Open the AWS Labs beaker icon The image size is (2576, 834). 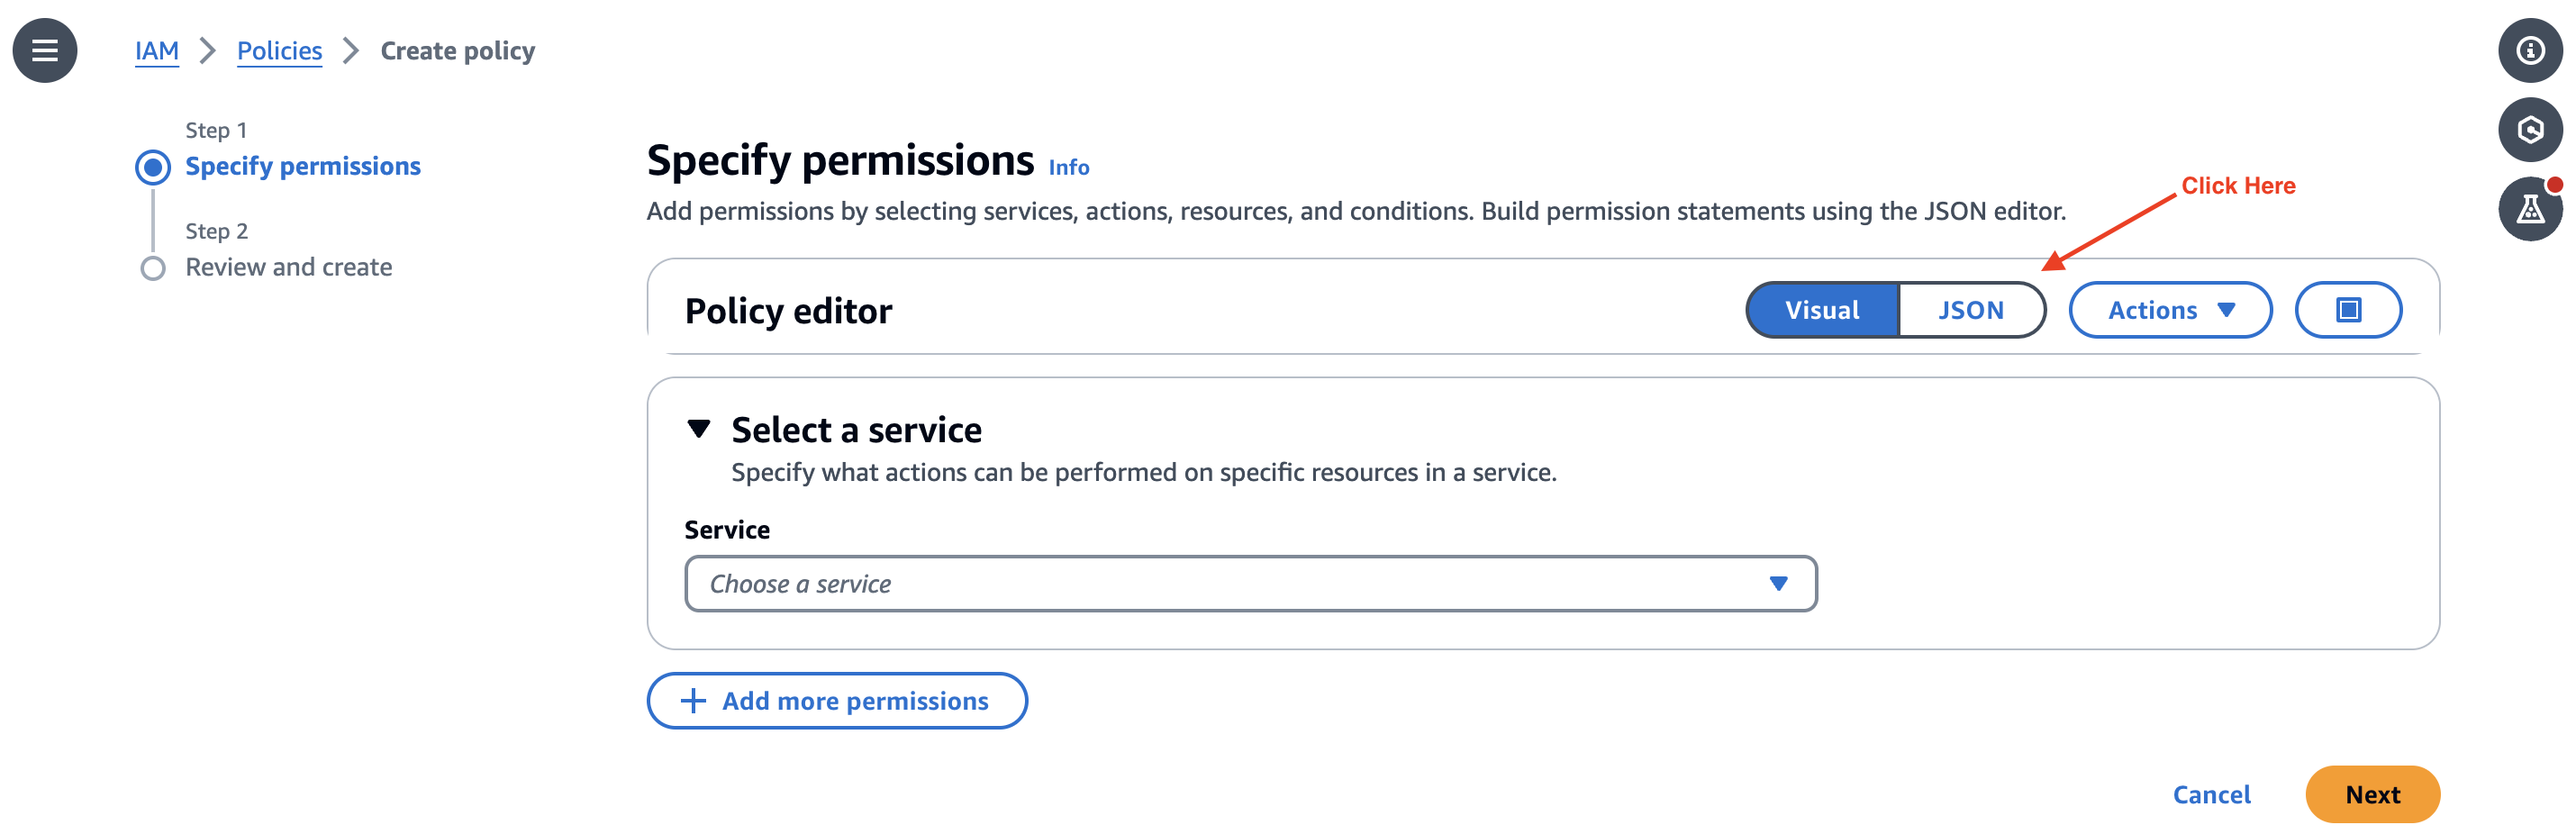2530,207
